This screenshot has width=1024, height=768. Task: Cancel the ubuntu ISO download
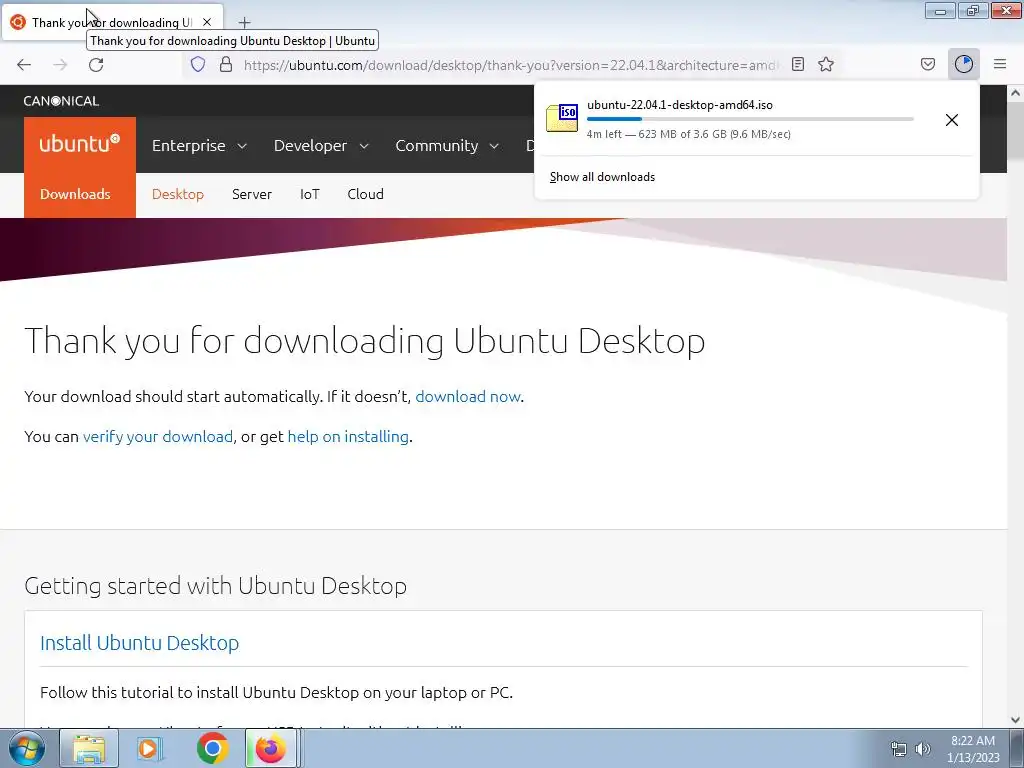pos(952,120)
